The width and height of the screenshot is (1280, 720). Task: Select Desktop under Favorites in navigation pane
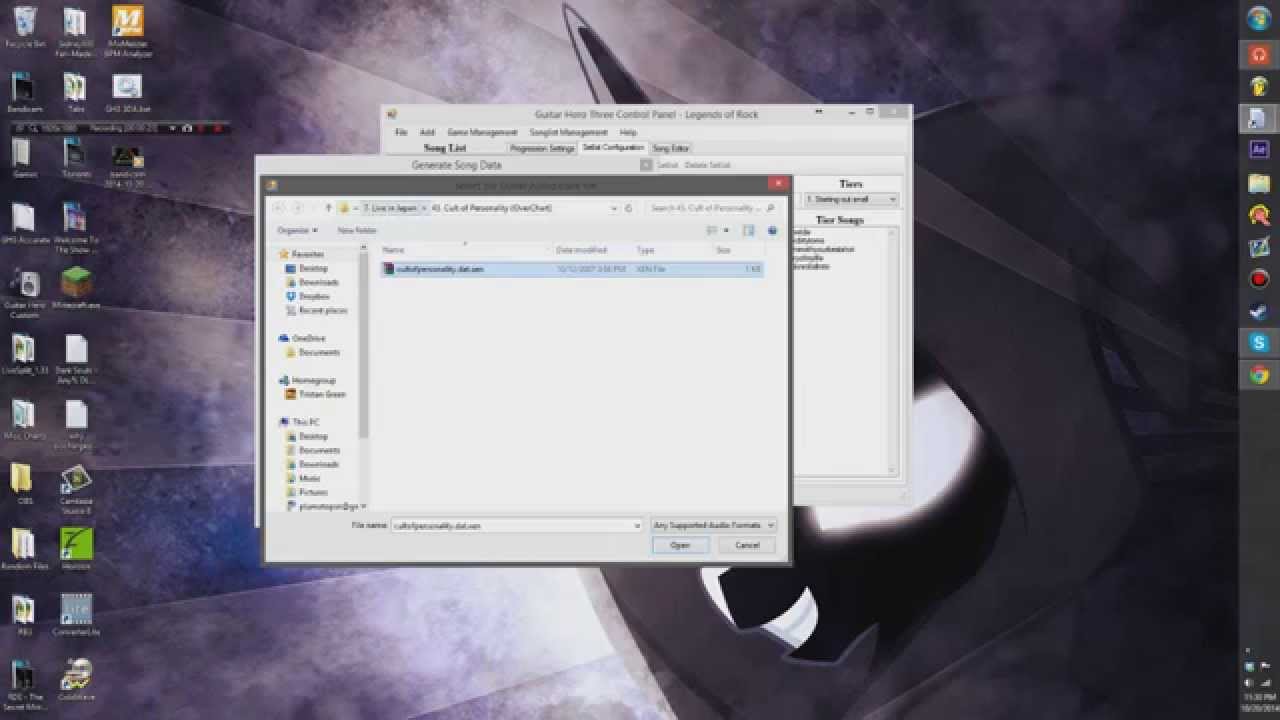click(x=313, y=268)
